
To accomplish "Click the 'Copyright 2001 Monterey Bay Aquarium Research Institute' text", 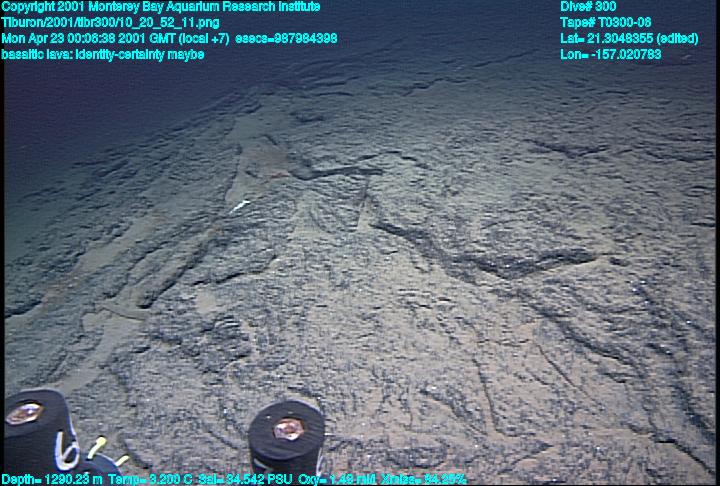I will [161, 7].
